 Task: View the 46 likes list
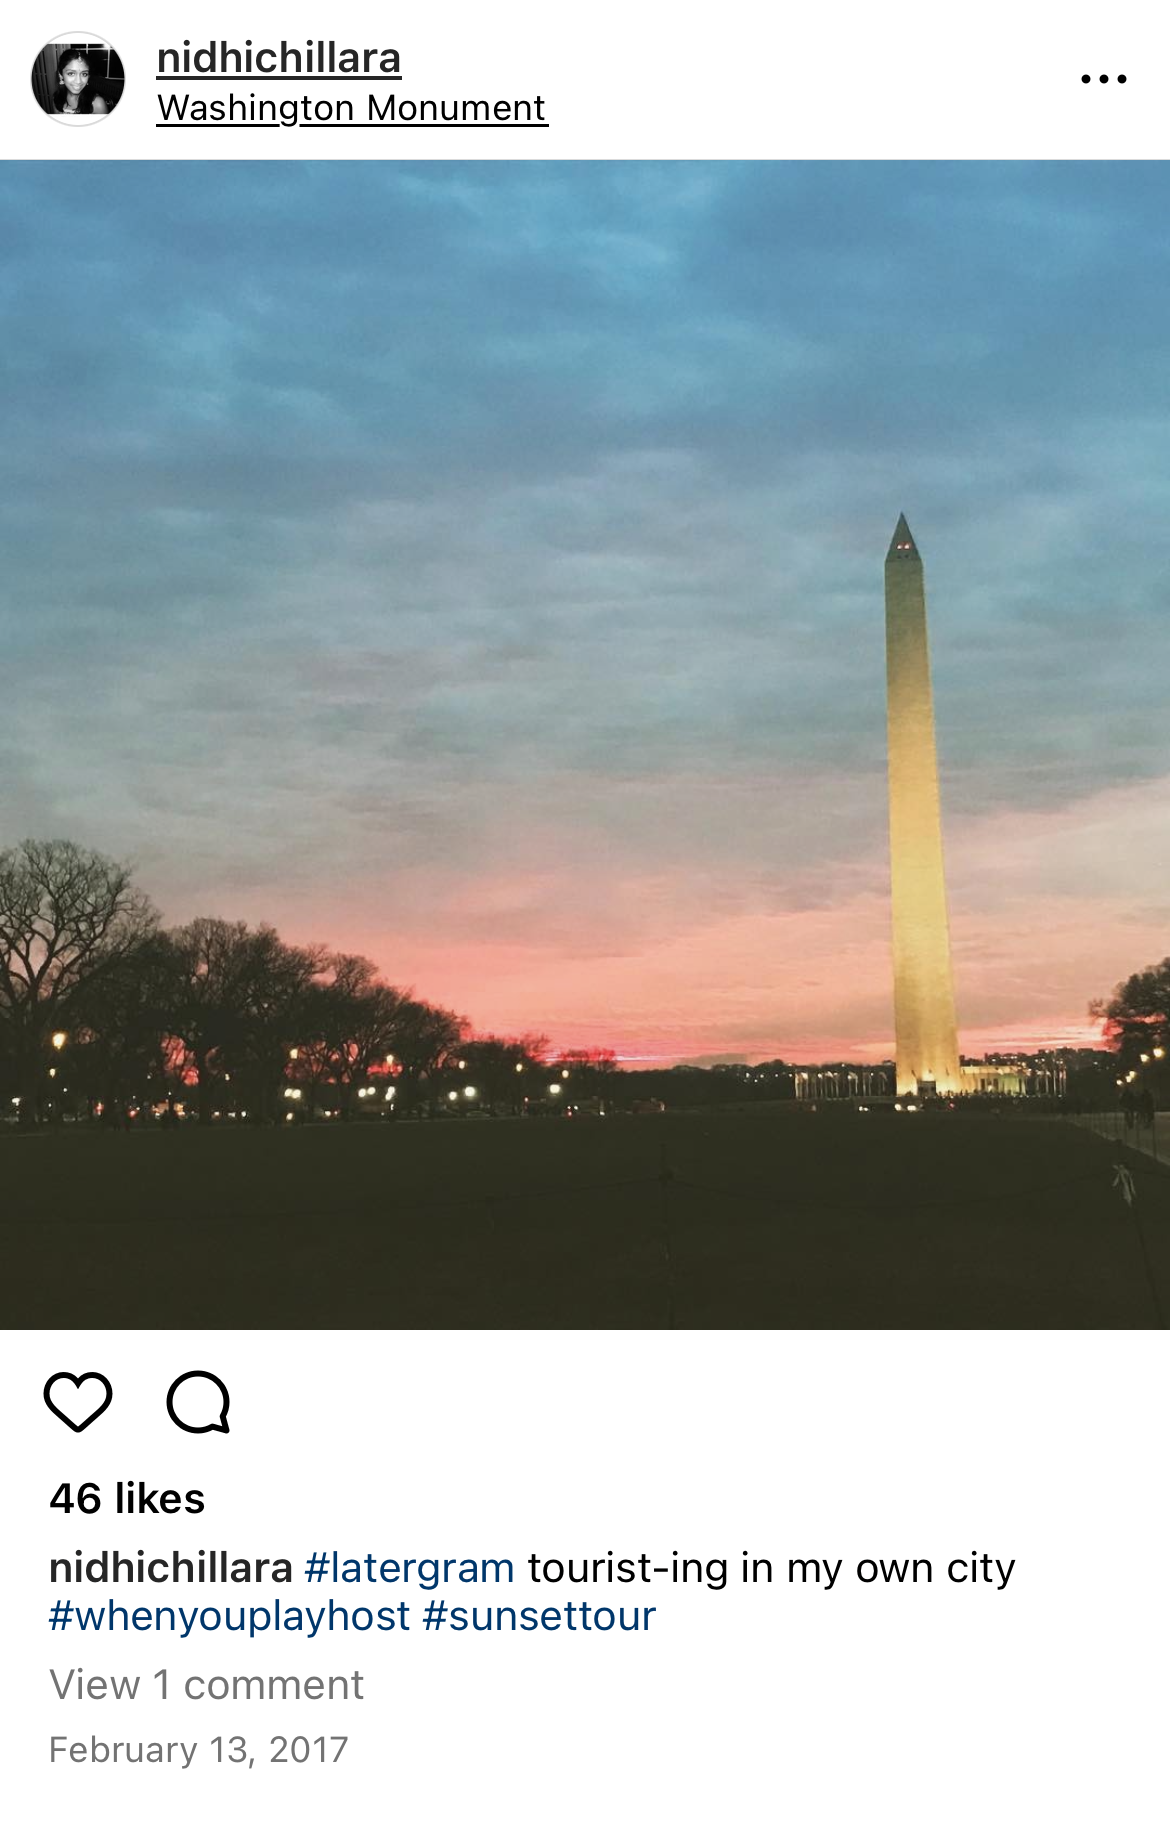127,1499
